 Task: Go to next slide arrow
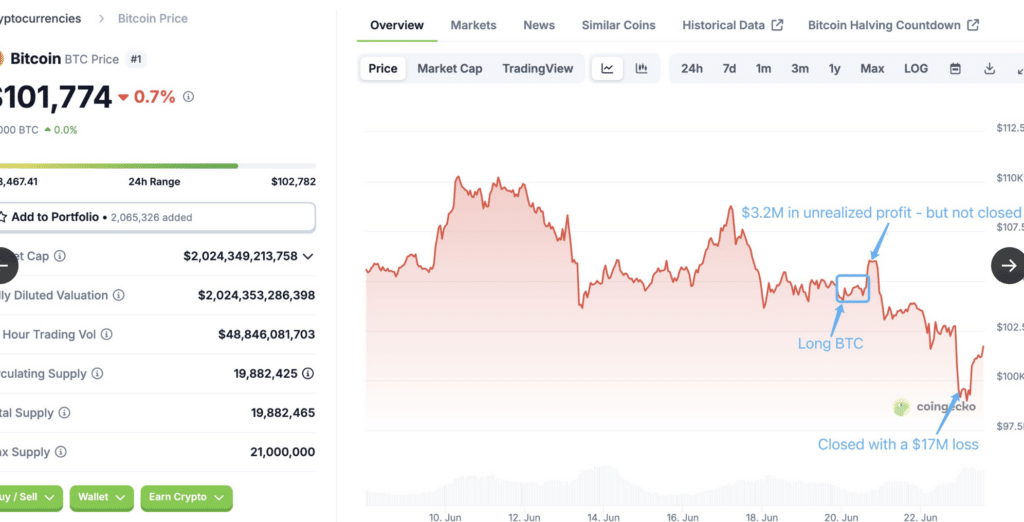[1008, 265]
